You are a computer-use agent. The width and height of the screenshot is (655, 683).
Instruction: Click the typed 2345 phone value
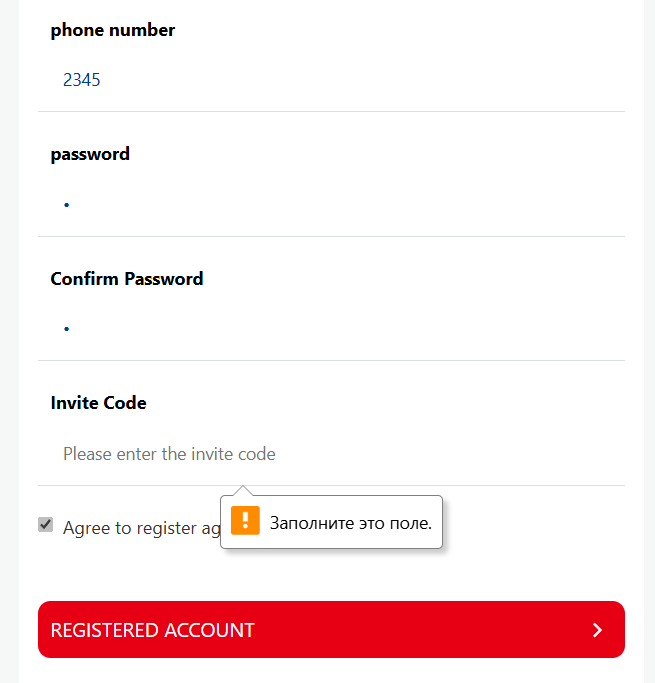81,80
